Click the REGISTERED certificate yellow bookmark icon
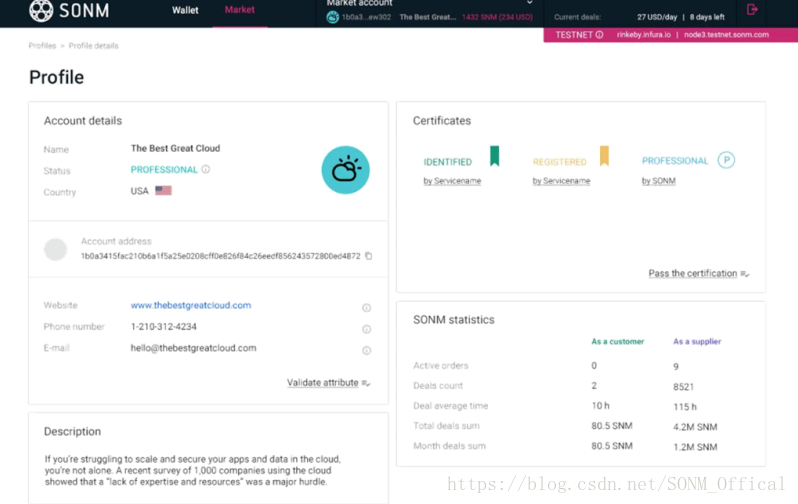This screenshot has width=798, height=504. point(604,156)
